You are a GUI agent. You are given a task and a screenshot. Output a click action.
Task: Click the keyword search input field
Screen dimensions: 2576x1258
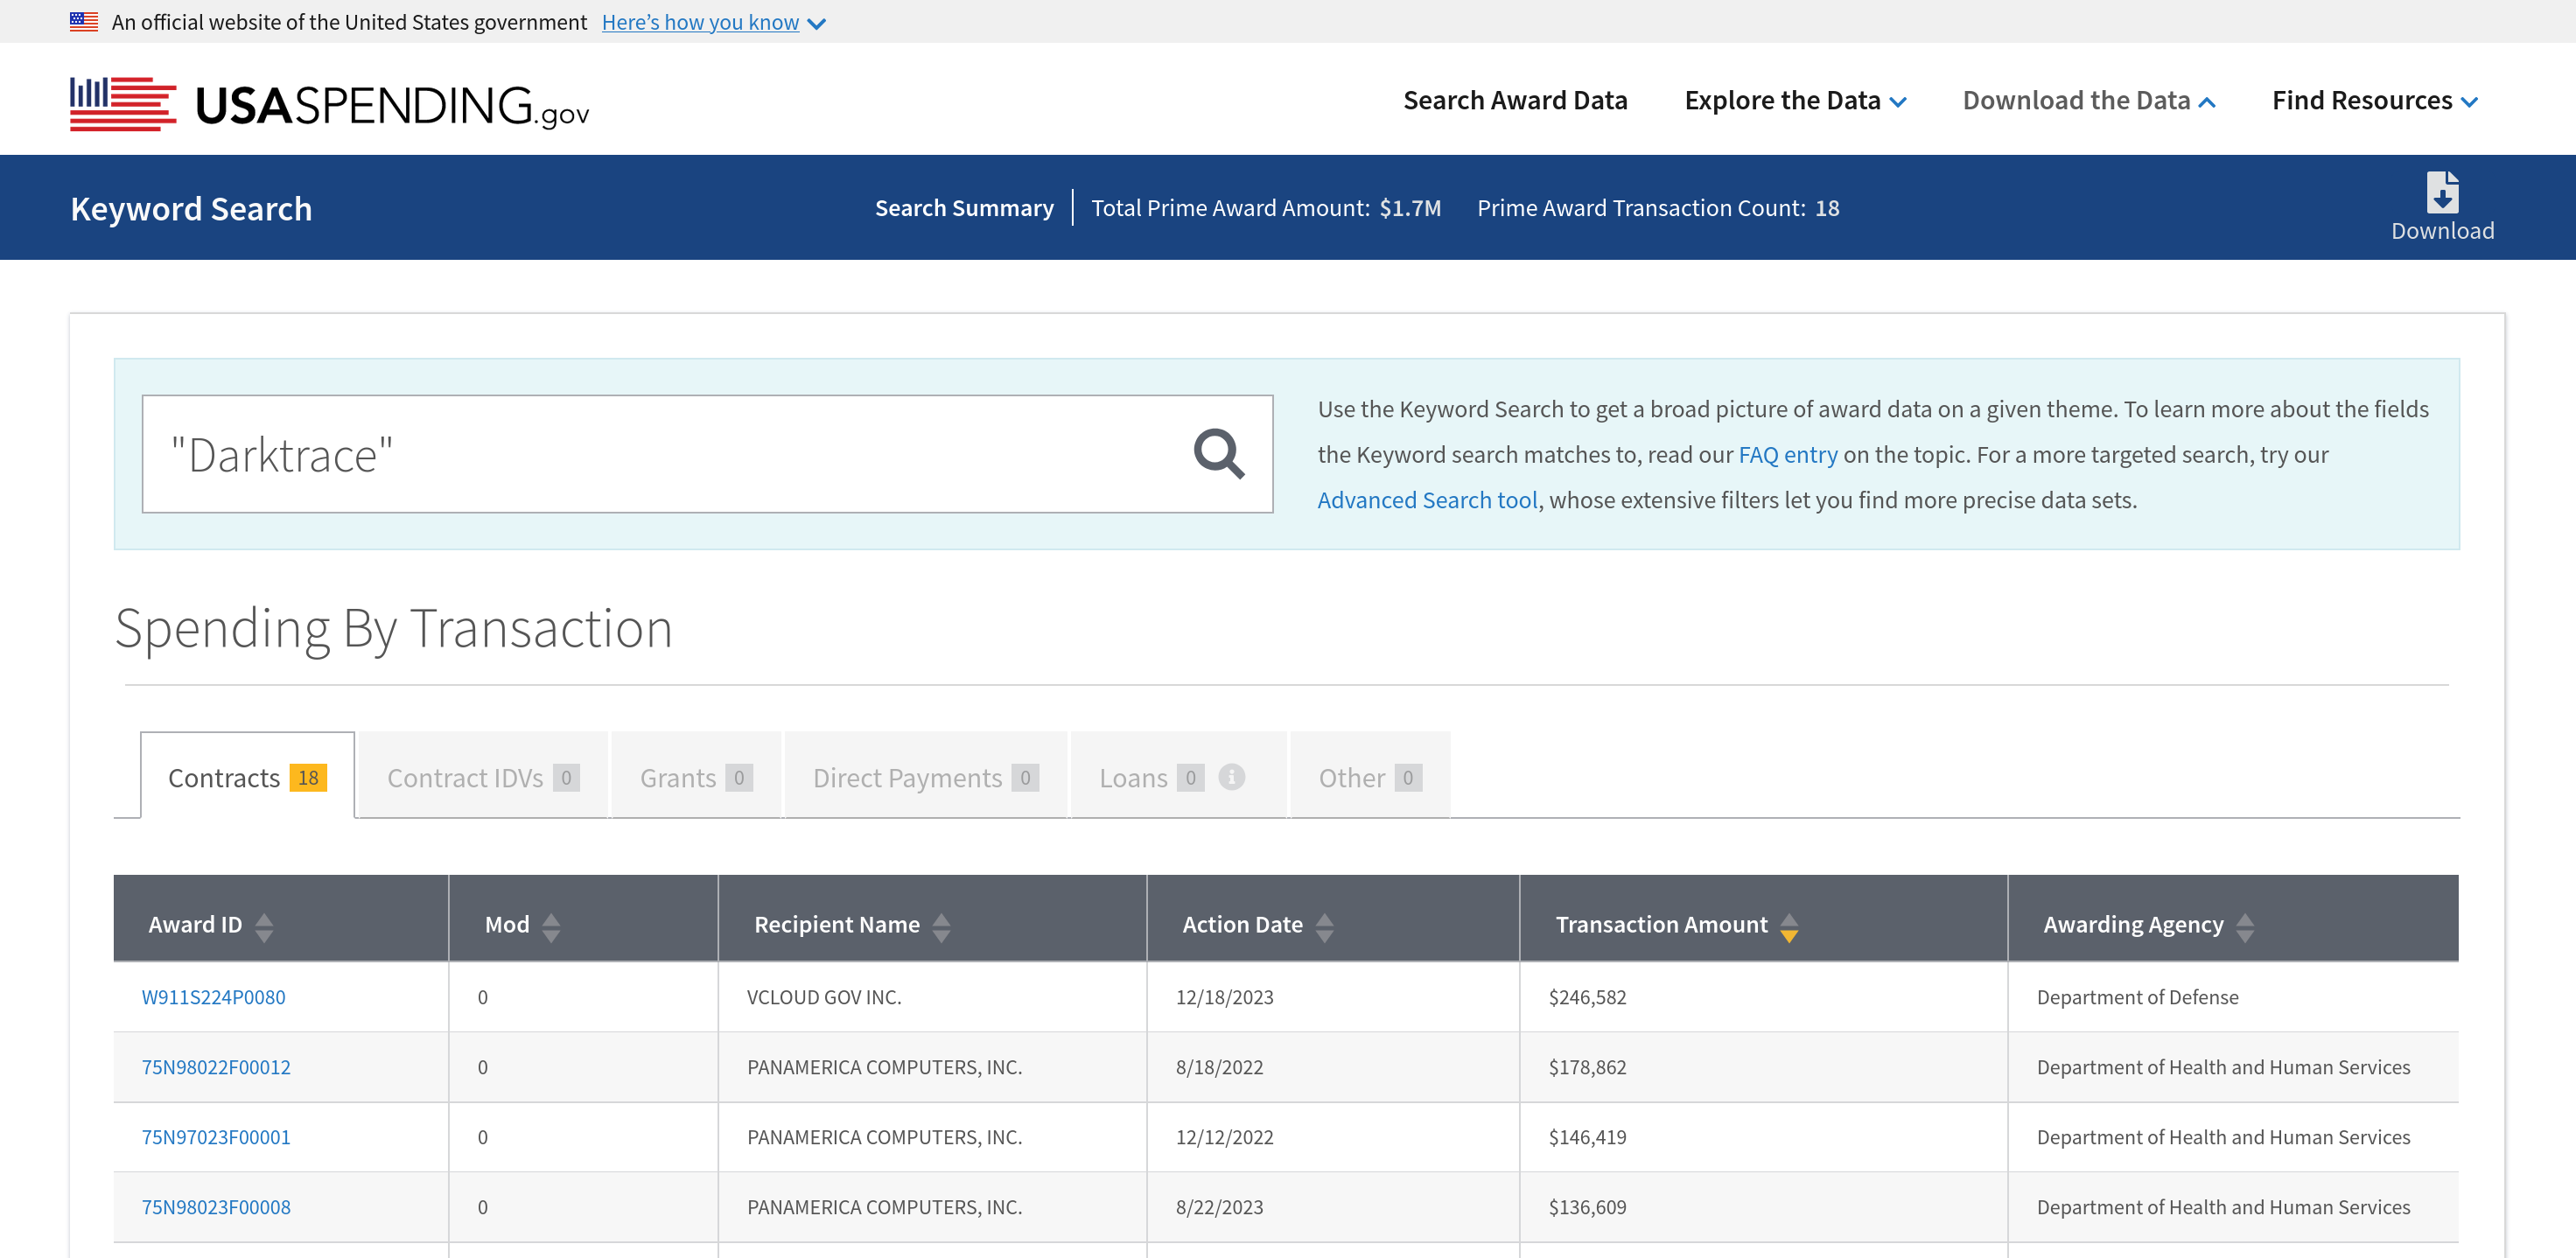point(707,454)
